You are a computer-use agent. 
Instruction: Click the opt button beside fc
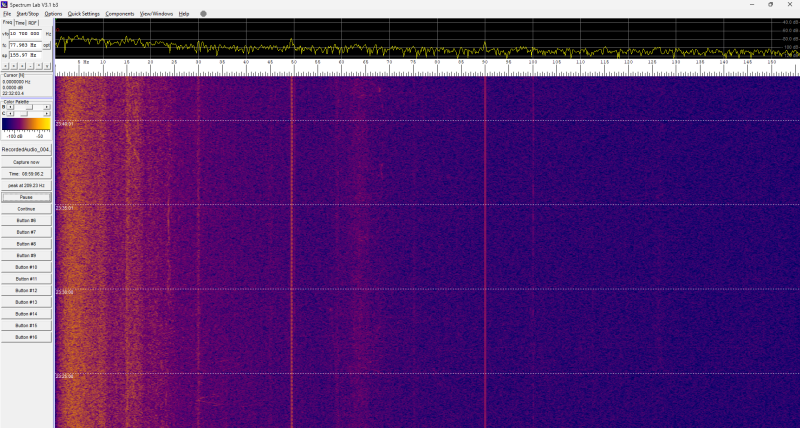coord(46,45)
